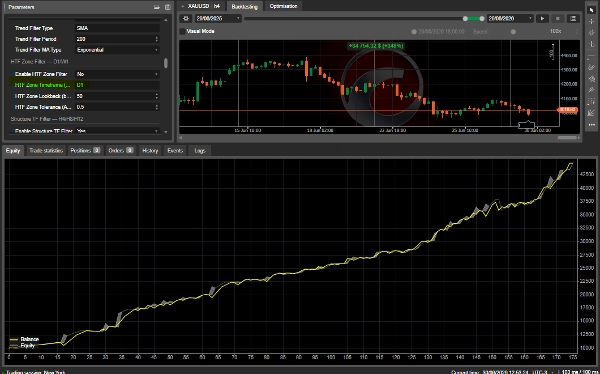Viewport: 600px width, 374px height.
Task: Open the Trade statistics tab
Action: tap(46, 150)
